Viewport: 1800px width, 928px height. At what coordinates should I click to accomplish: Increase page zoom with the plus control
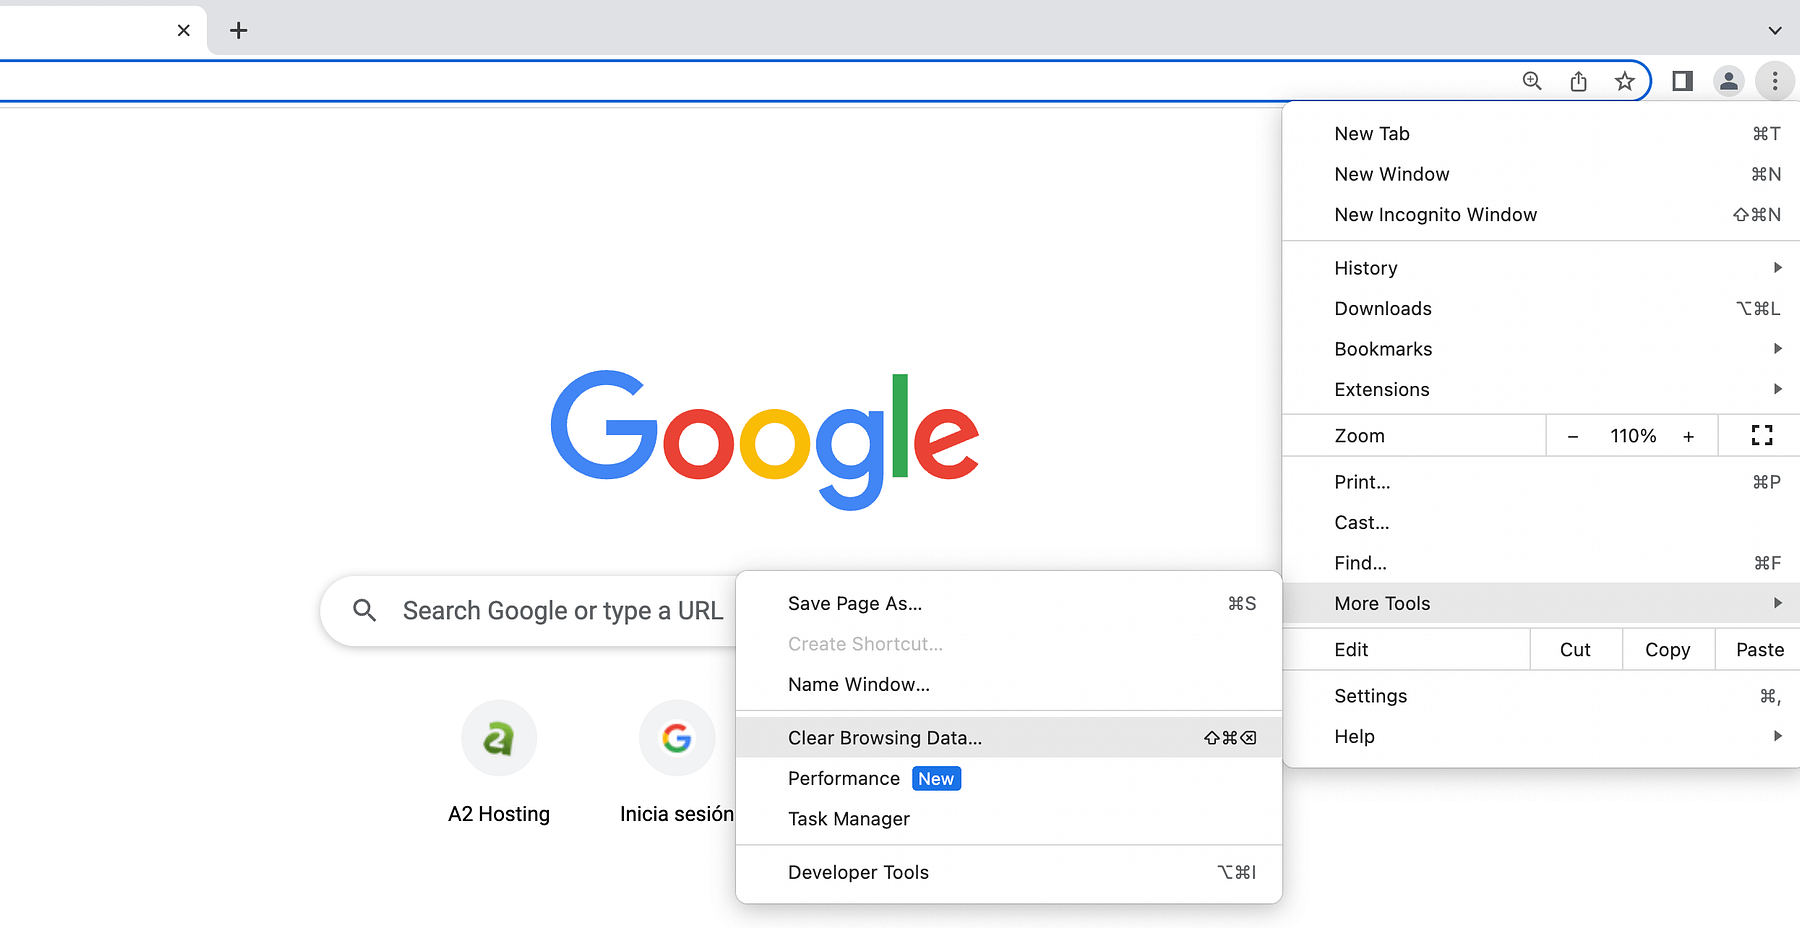pyautogui.click(x=1688, y=435)
